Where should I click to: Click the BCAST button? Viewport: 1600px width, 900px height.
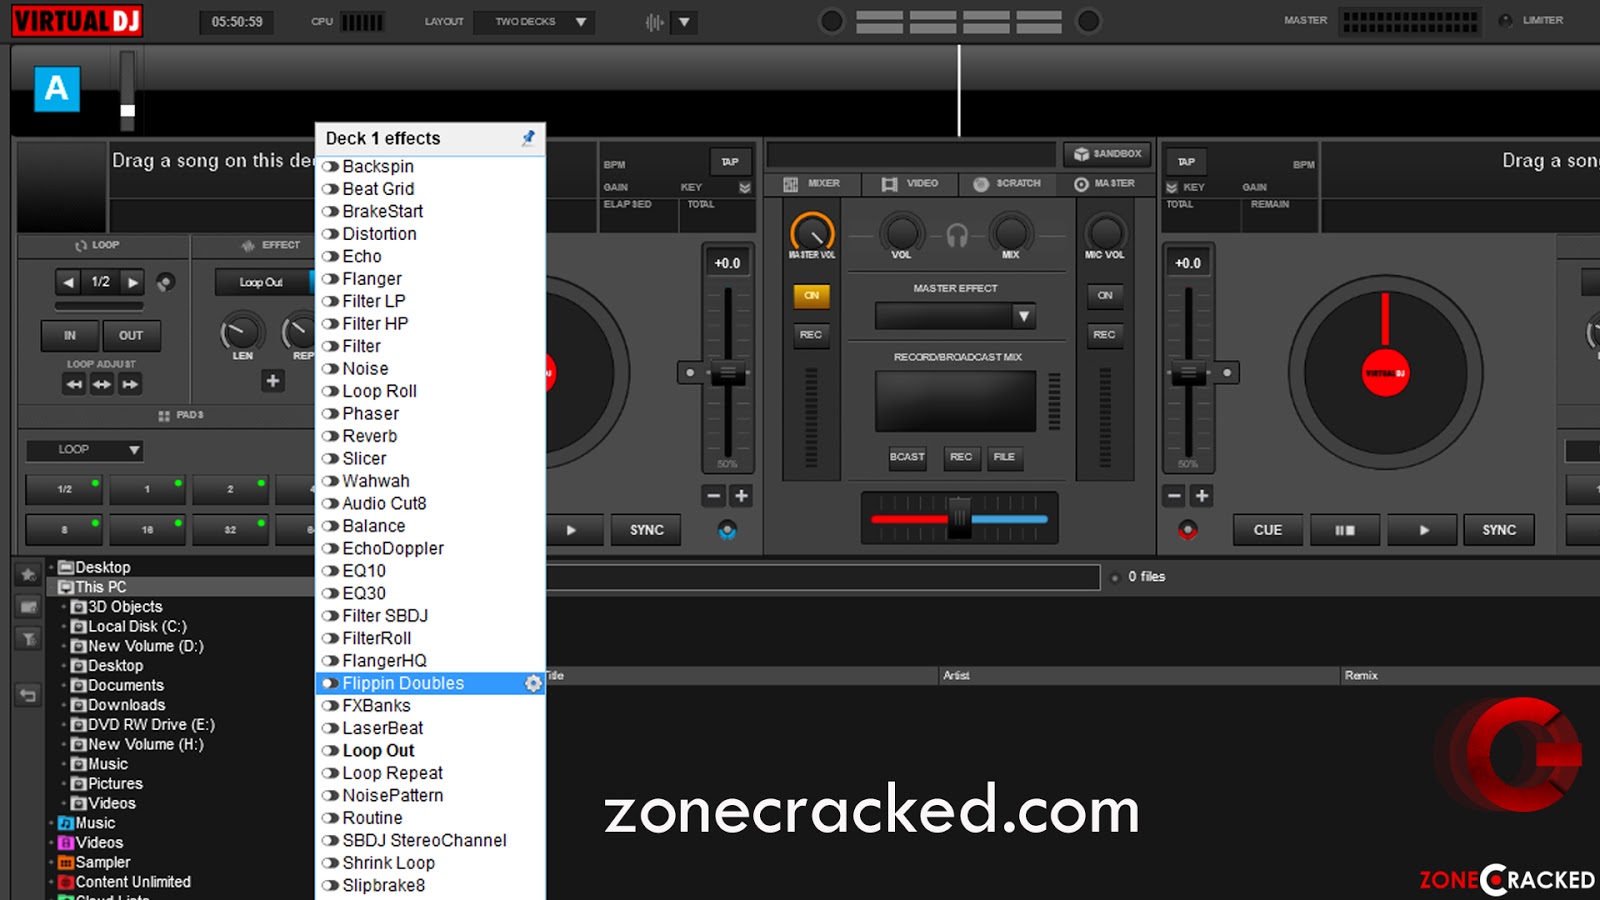tap(907, 457)
